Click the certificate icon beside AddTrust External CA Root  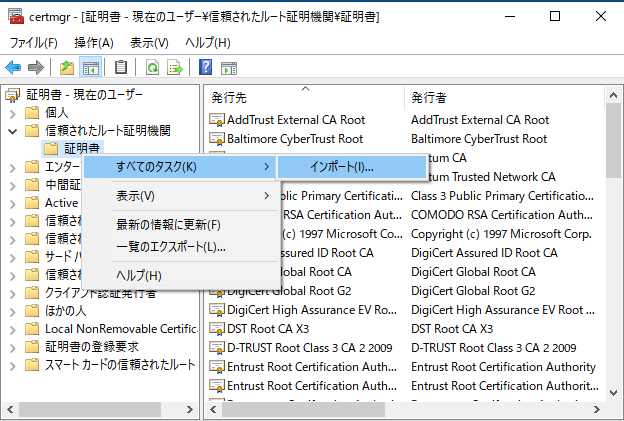click(x=217, y=120)
